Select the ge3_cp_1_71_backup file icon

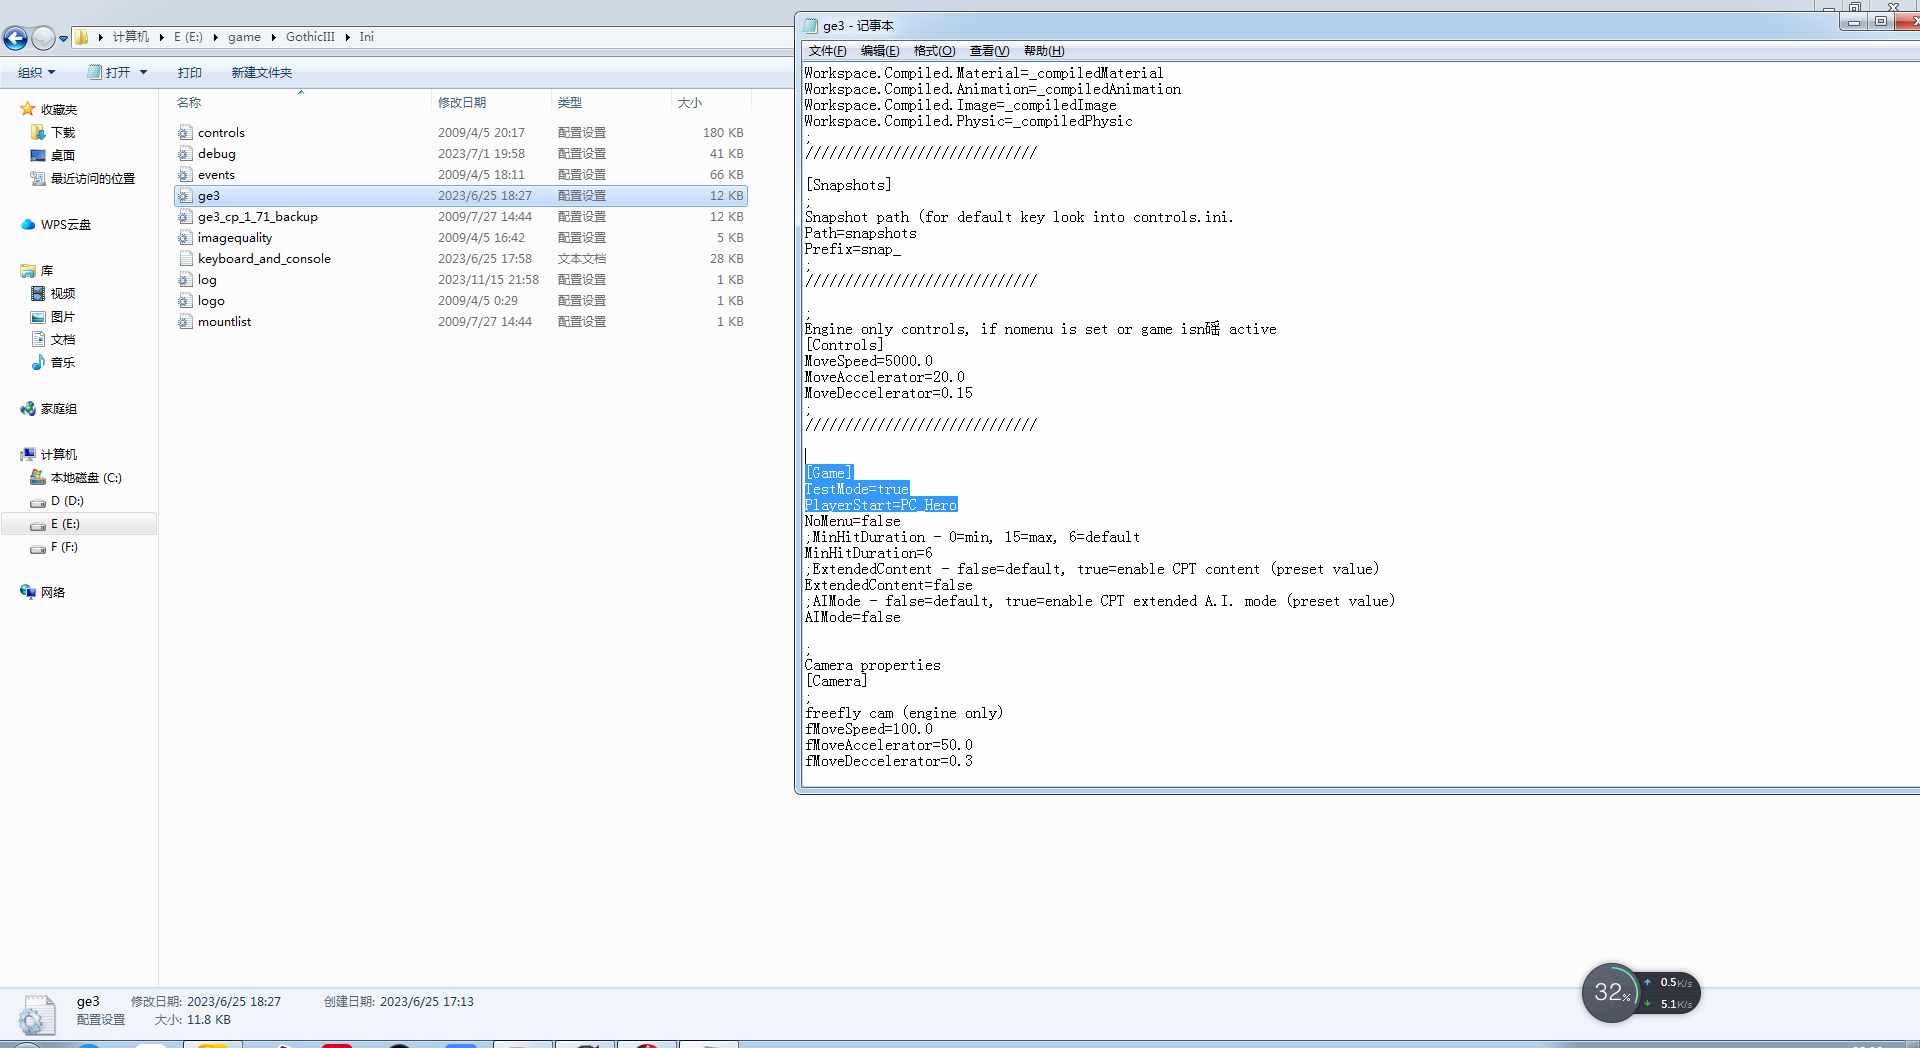tap(185, 216)
